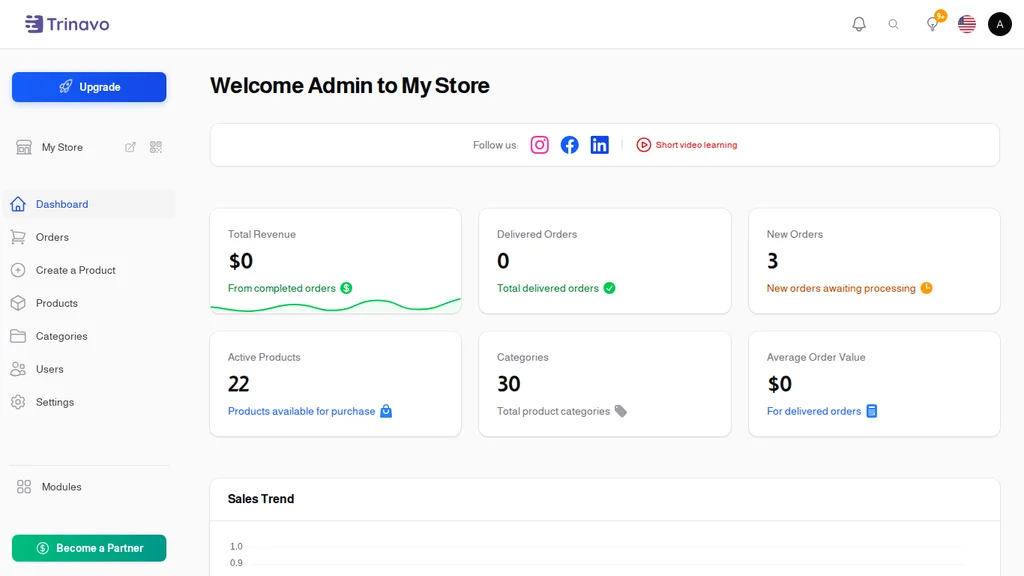Image resolution: width=1024 pixels, height=576 pixels.
Task: Open the Delivered Orders card
Action: [605, 261]
